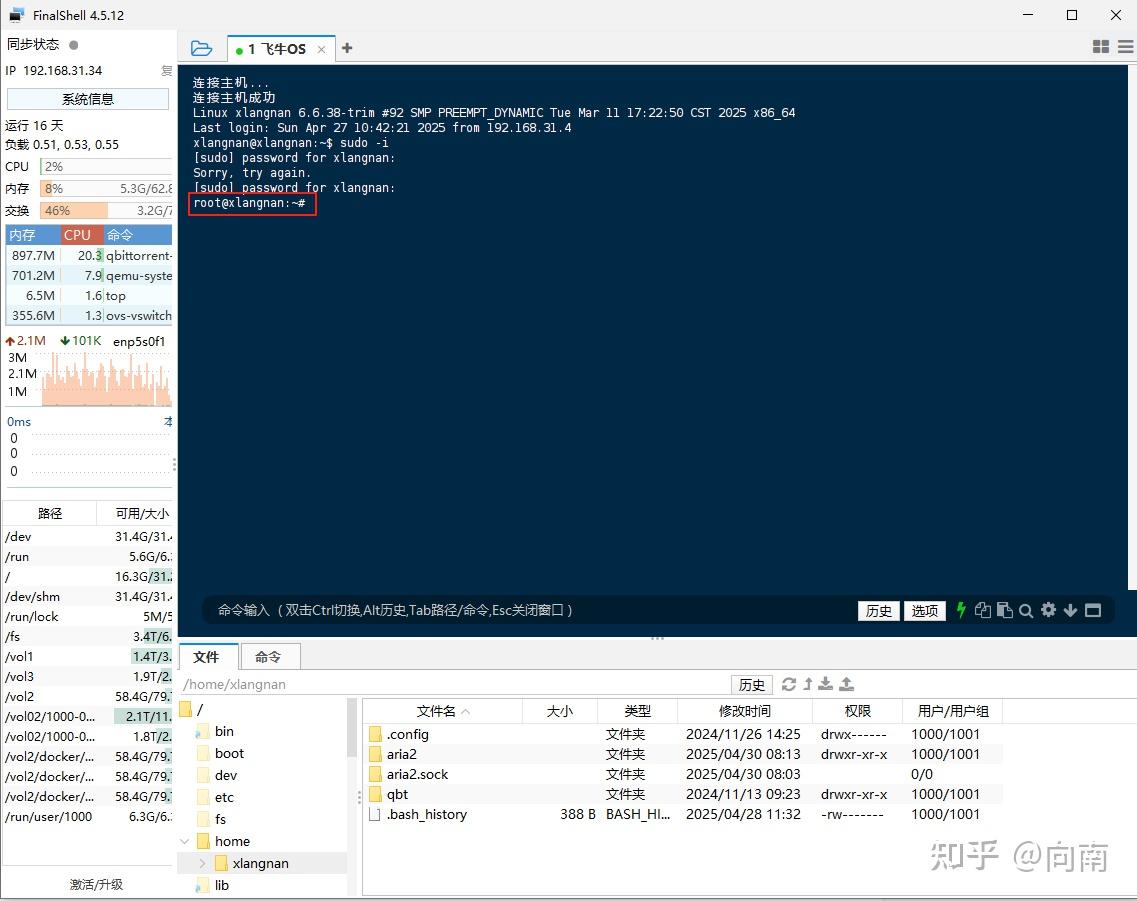The height and width of the screenshot is (901, 1137).
Task: Switch to the 命令 tab
Action: [268, 657]
